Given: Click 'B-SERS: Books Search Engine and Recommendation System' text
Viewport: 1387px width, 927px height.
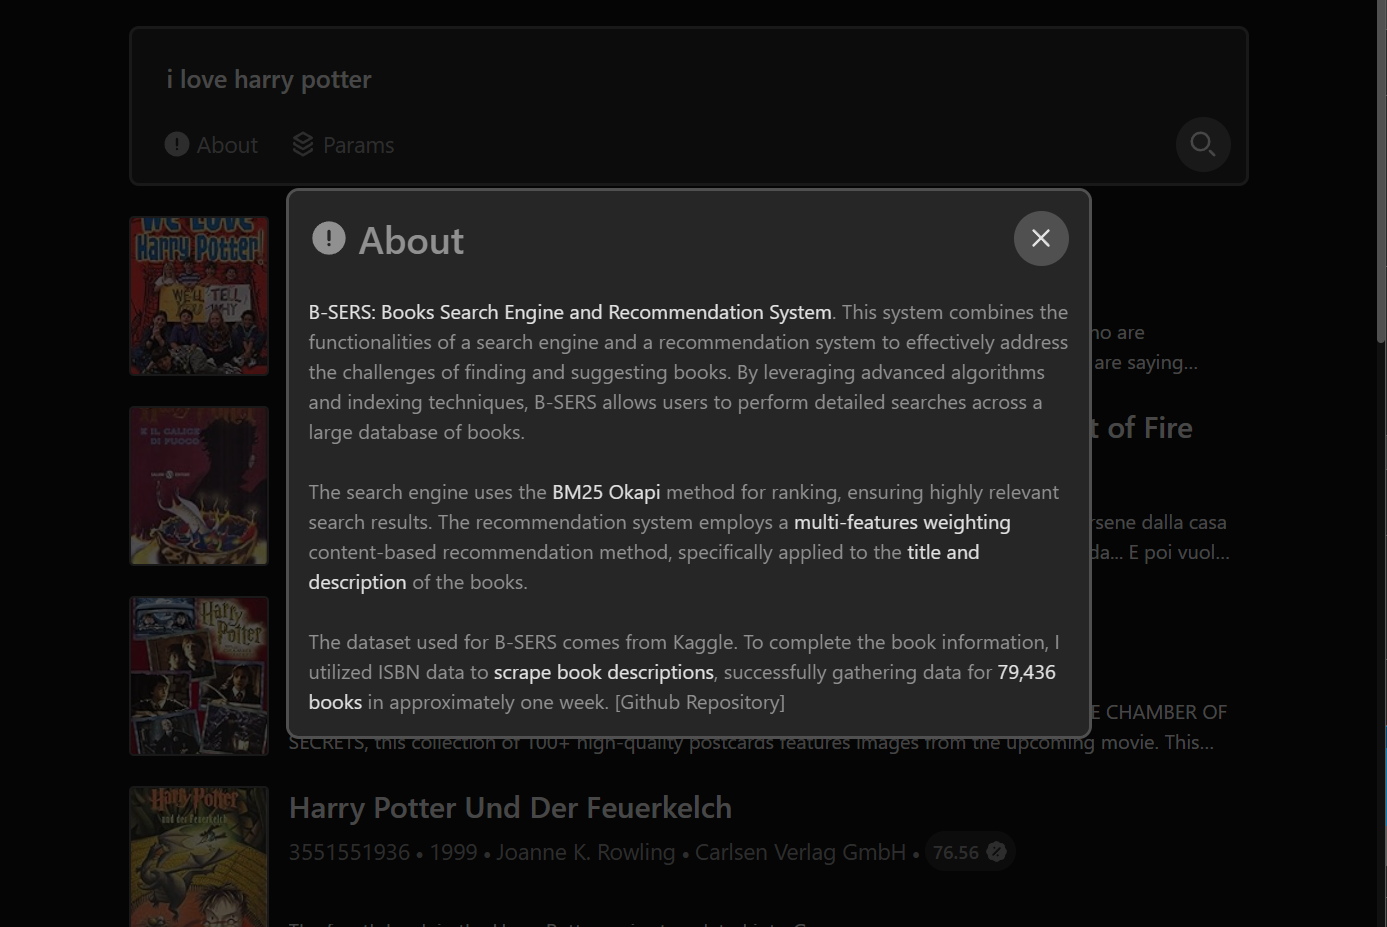Looking at the screenshot, I should (570, 312).
